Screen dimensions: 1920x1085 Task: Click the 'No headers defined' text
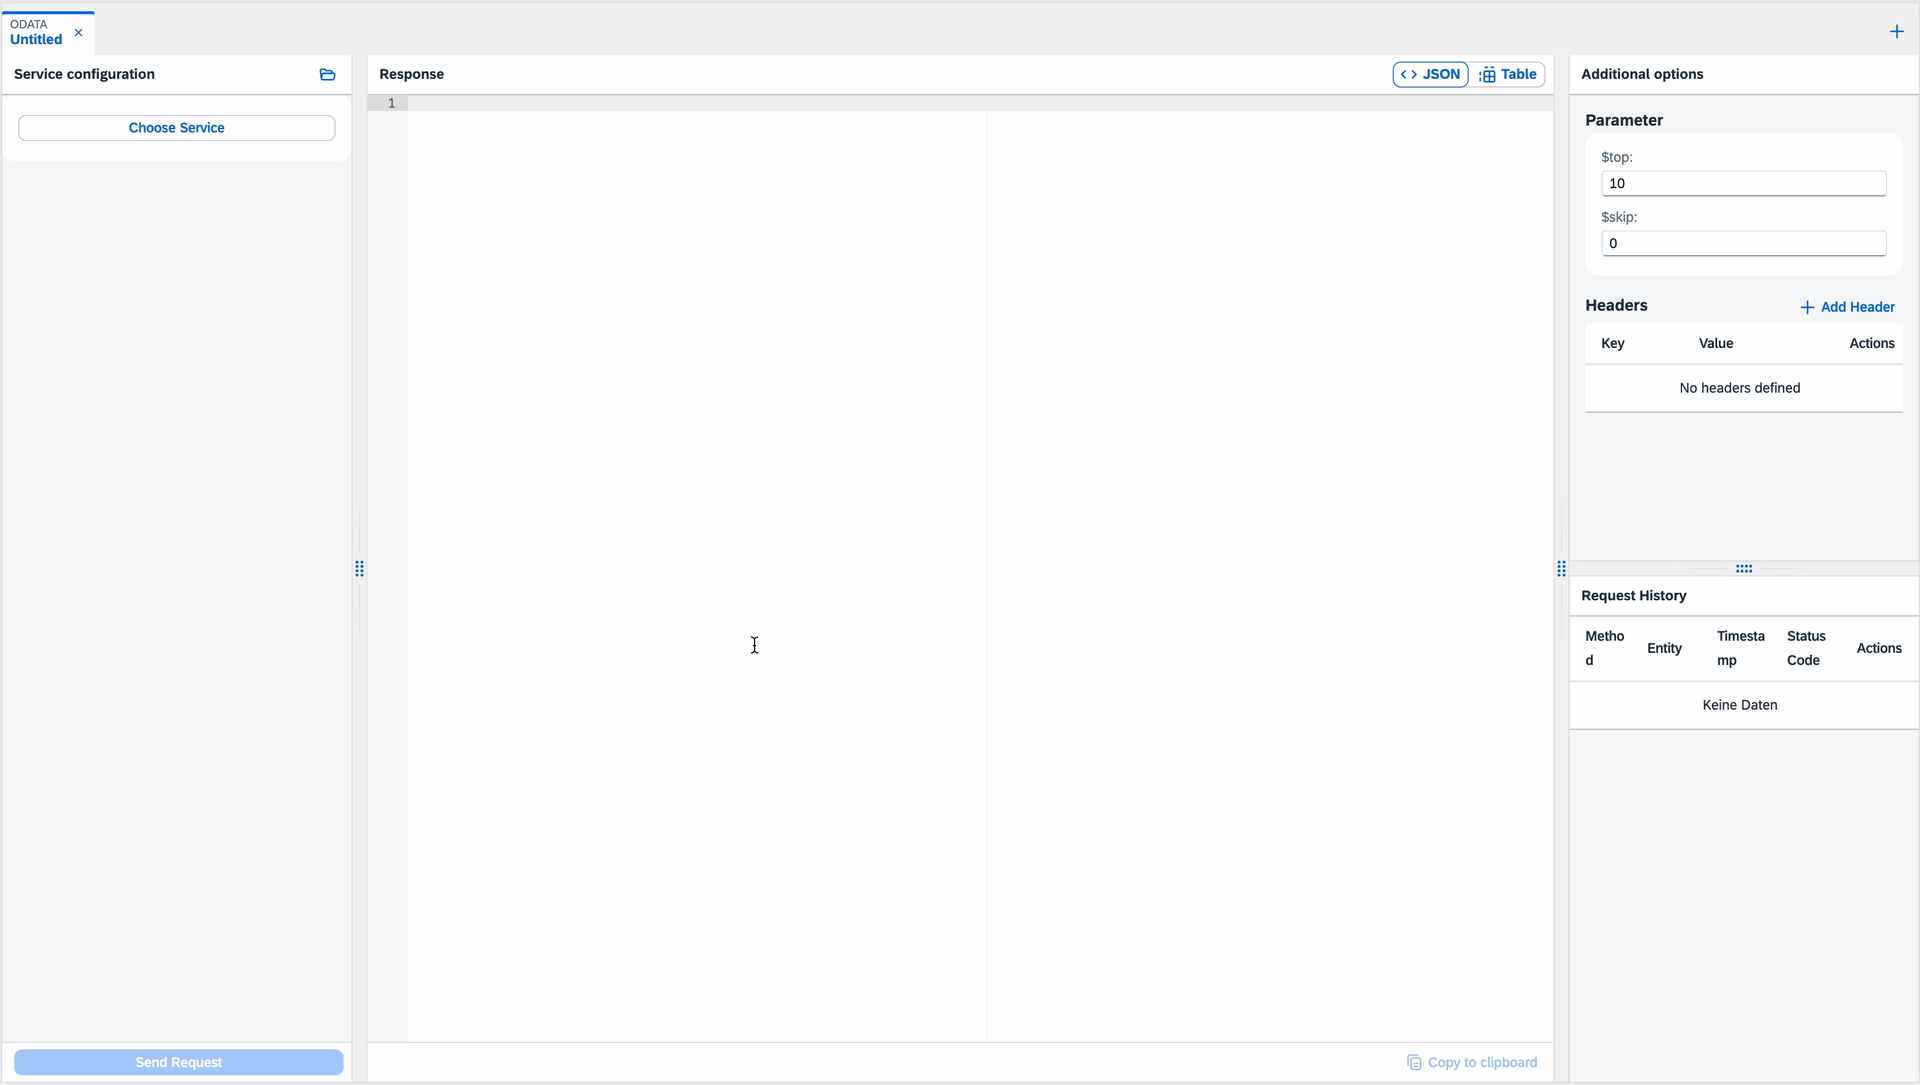click(1739, 389)
